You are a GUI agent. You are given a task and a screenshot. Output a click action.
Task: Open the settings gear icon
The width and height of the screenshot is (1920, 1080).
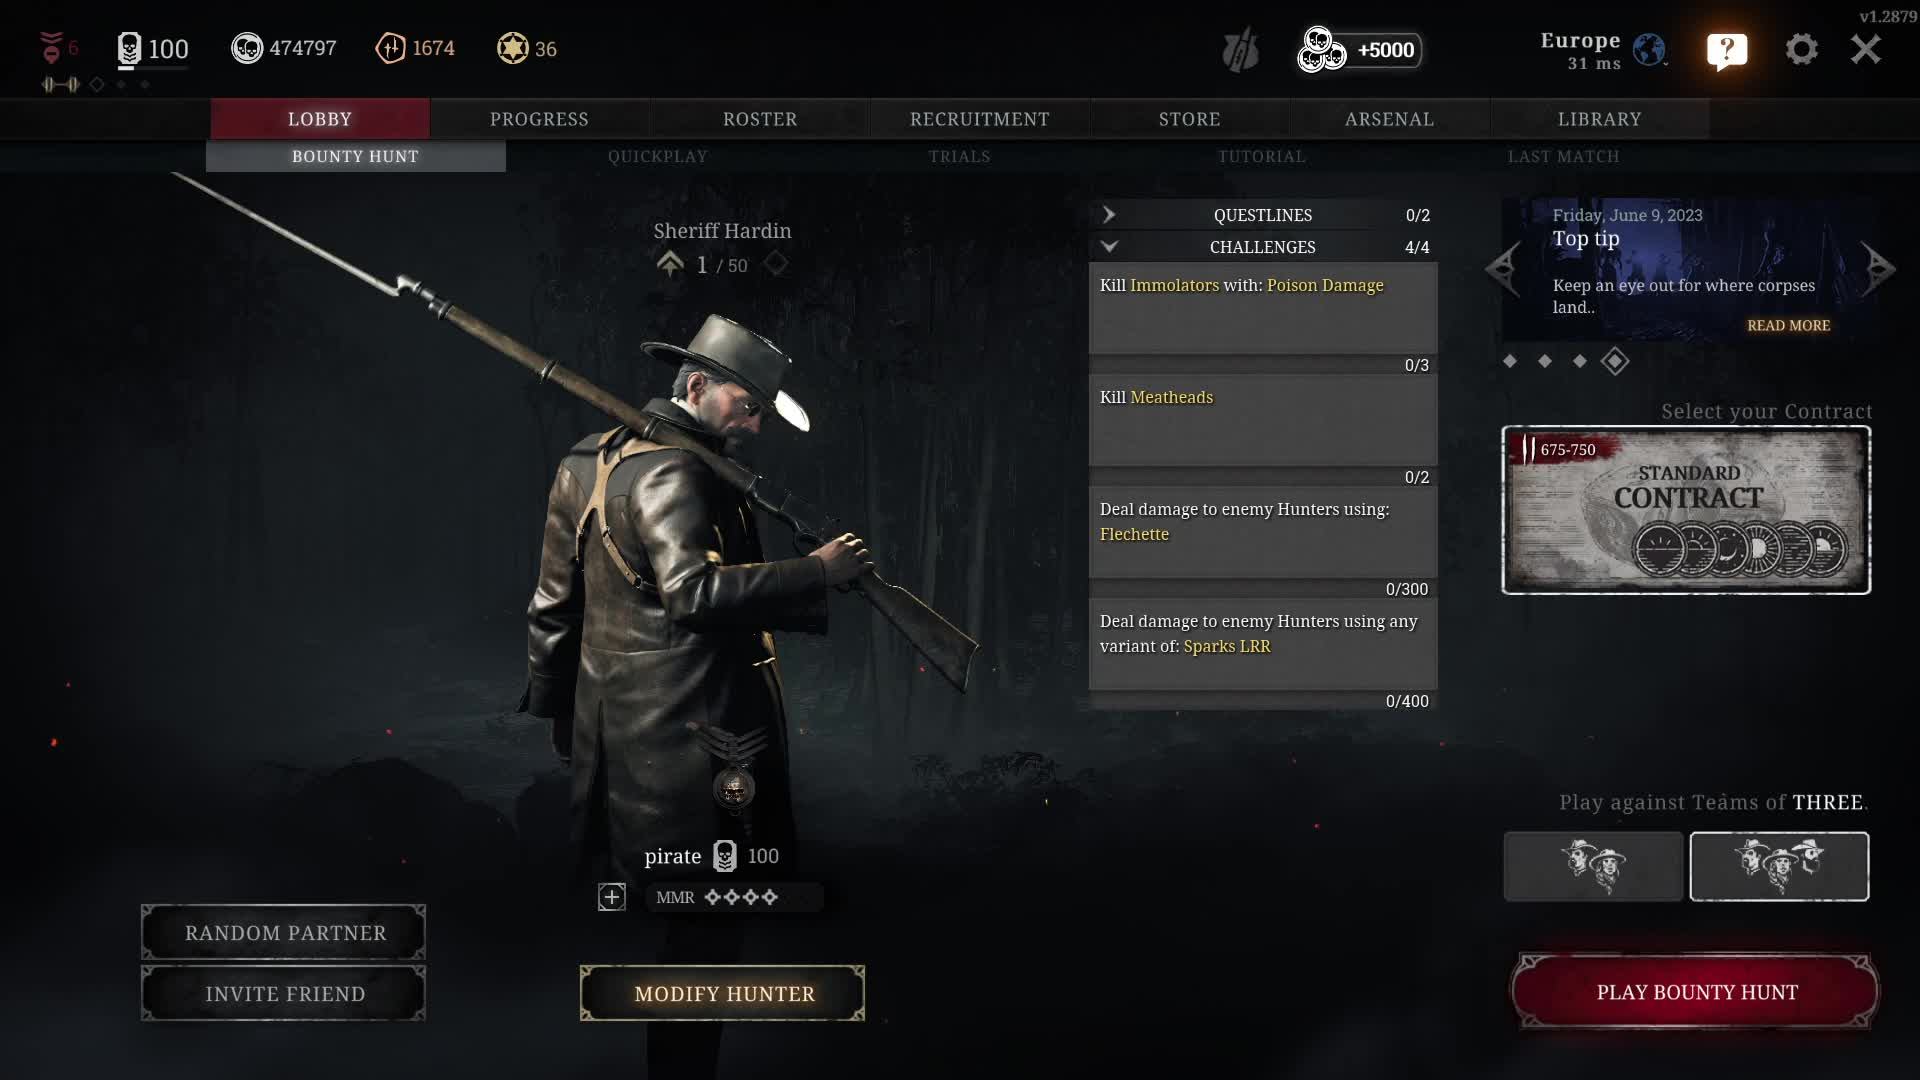1801,49
